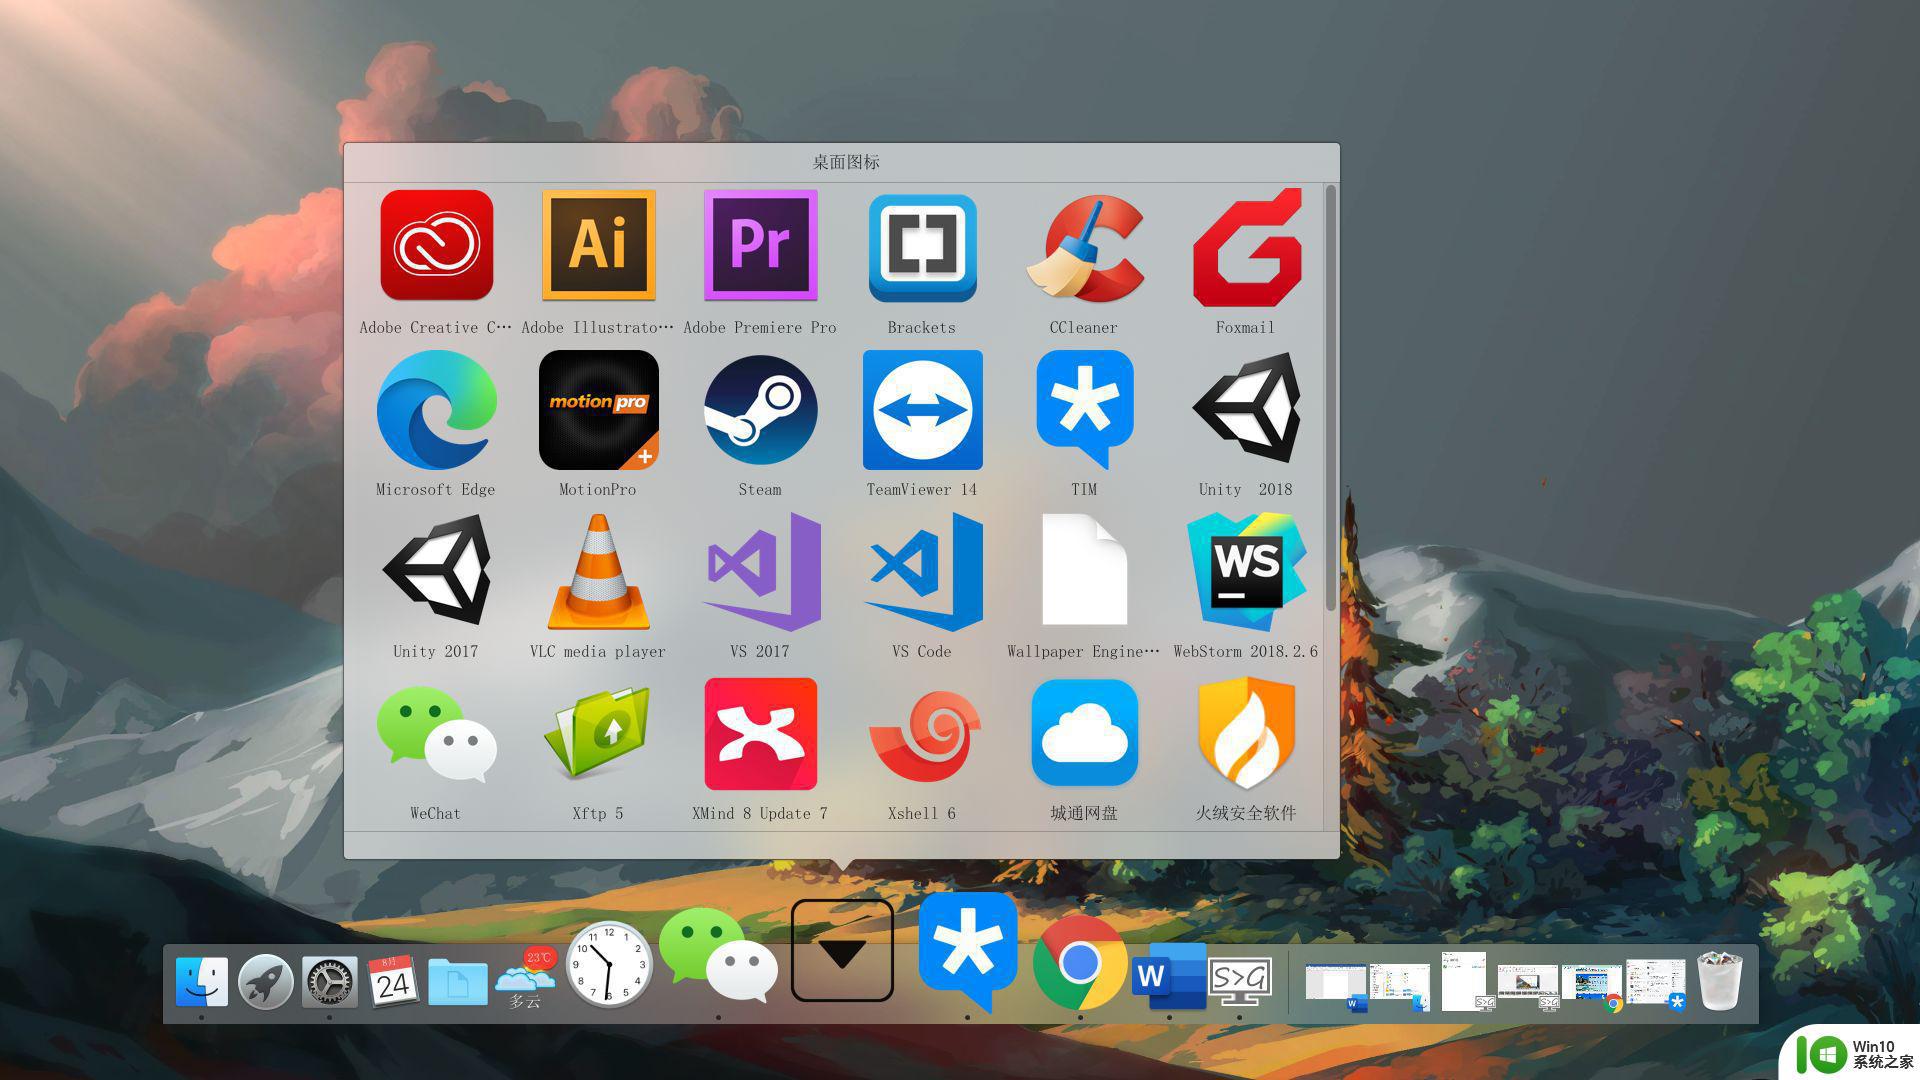The height and width of the screenshot is (1080, 1920).
Task: Open TIM in the folder grid
Action: tap(1084, 410)
